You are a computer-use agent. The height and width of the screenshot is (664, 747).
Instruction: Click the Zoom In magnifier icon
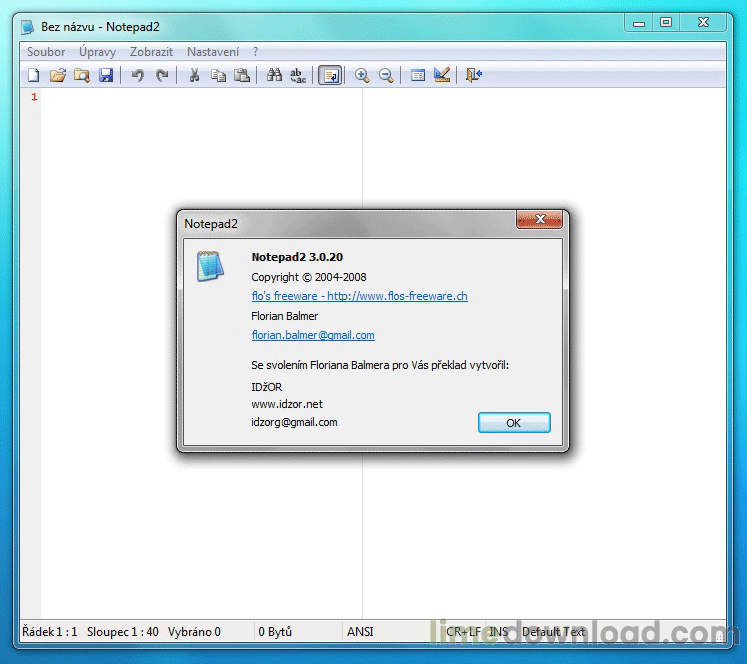tap(362, 75)
